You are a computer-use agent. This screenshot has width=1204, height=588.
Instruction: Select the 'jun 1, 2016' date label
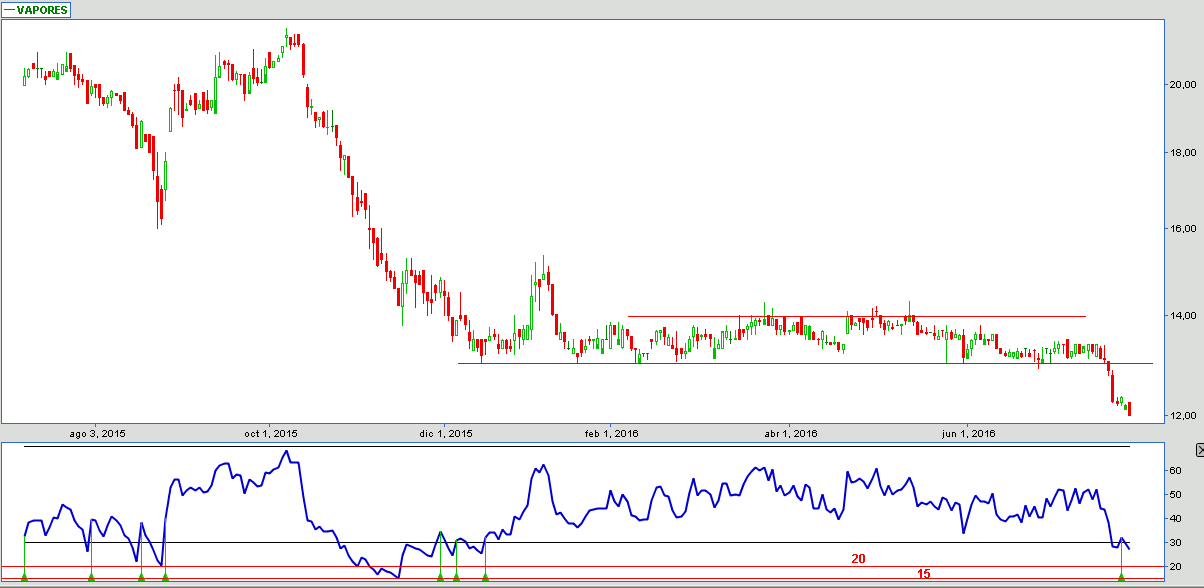click(x=968, y=433)
